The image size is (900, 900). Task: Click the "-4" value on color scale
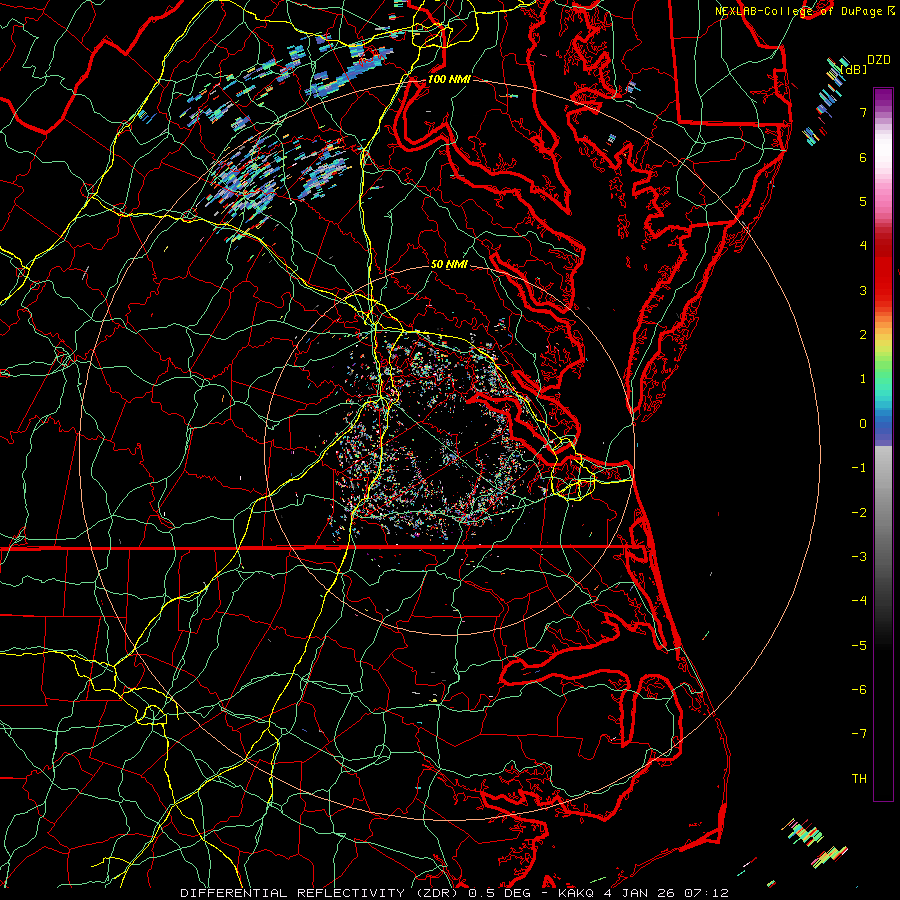point(859,601)
